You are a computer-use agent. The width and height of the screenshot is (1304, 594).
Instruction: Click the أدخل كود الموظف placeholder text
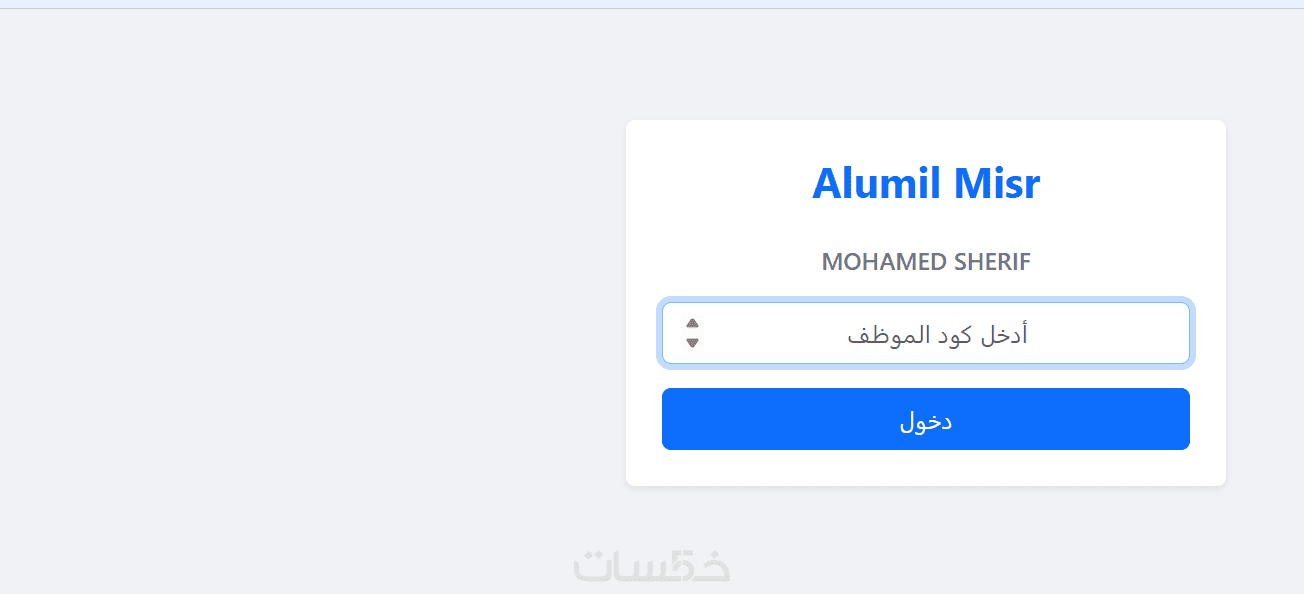coord(937,334)
